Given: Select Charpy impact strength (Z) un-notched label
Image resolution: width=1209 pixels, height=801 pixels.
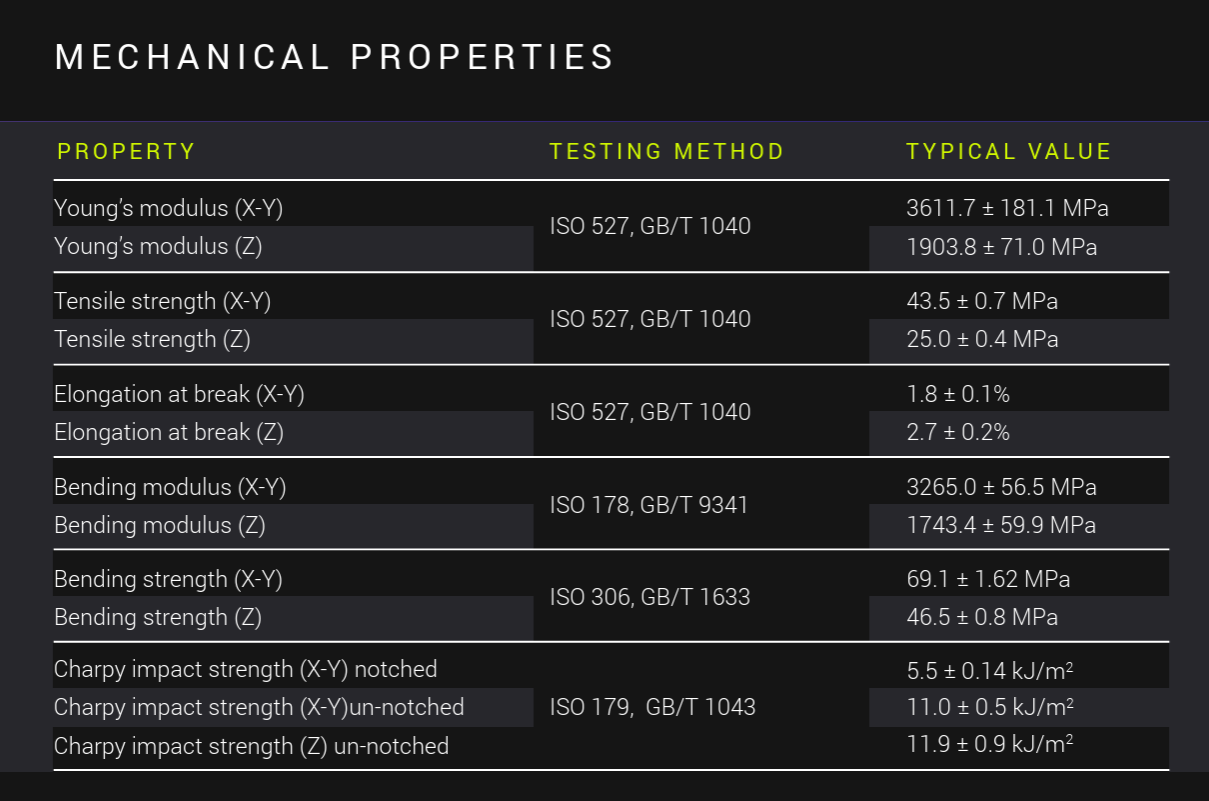Looking at the screenshot, I should tap(251, 746).
